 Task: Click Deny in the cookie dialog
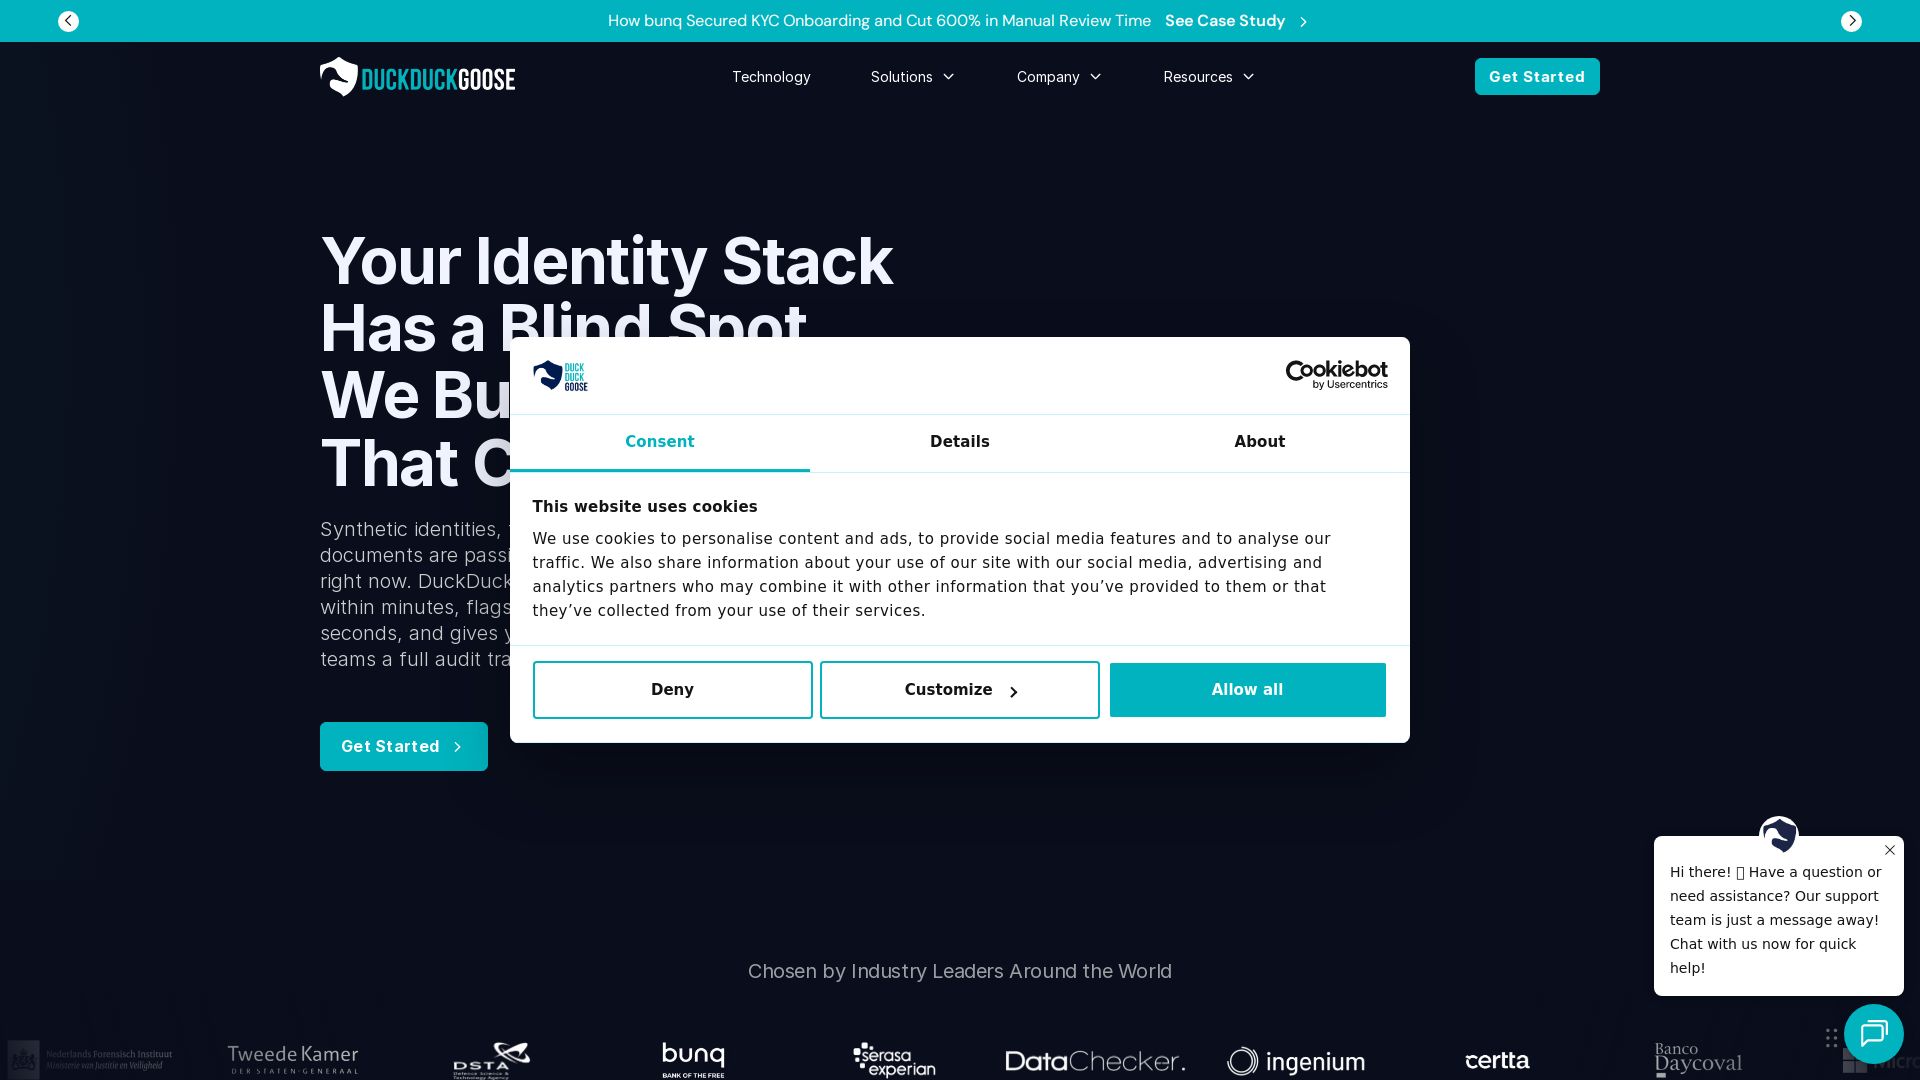[x=672, y=690]
